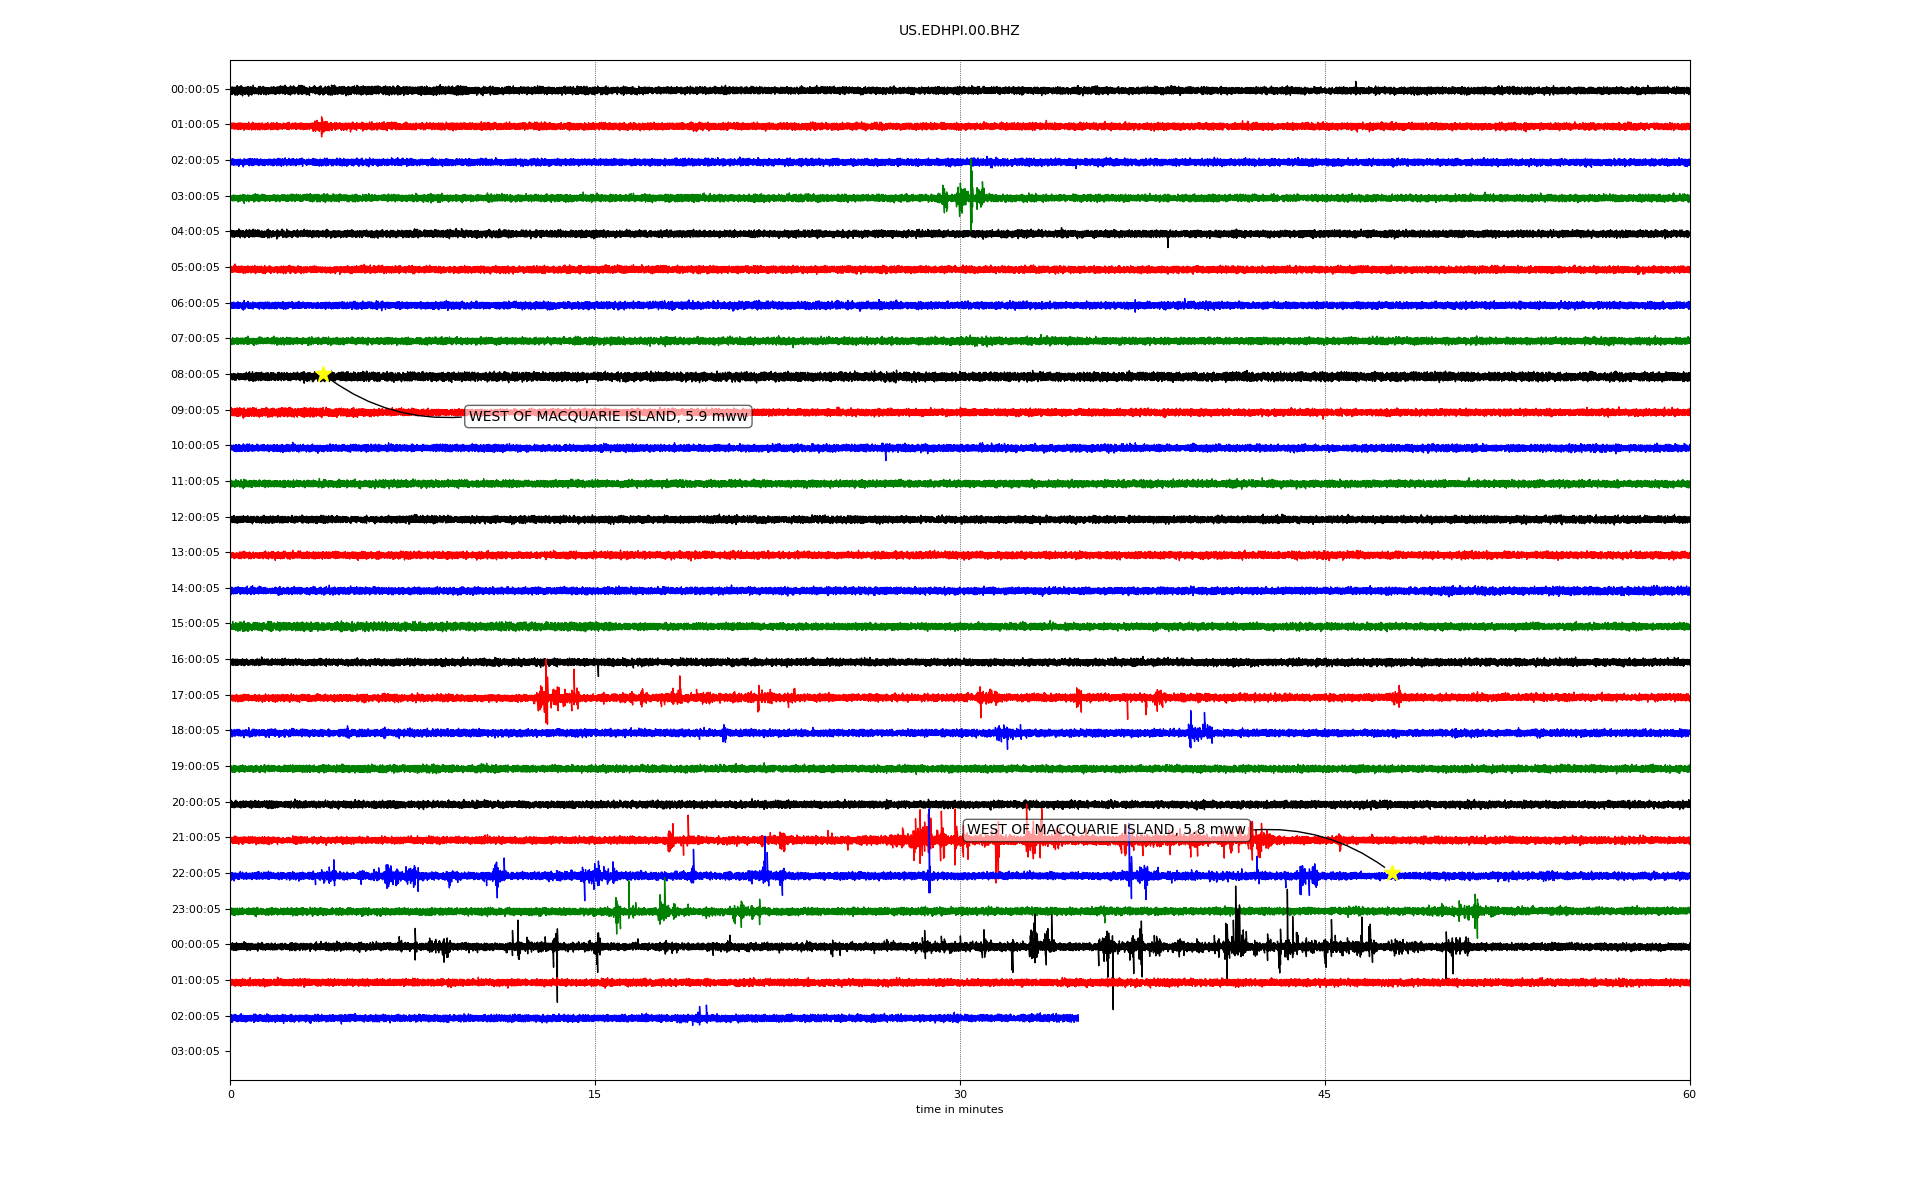Click the 21:00:05 time label

[195, 838]
